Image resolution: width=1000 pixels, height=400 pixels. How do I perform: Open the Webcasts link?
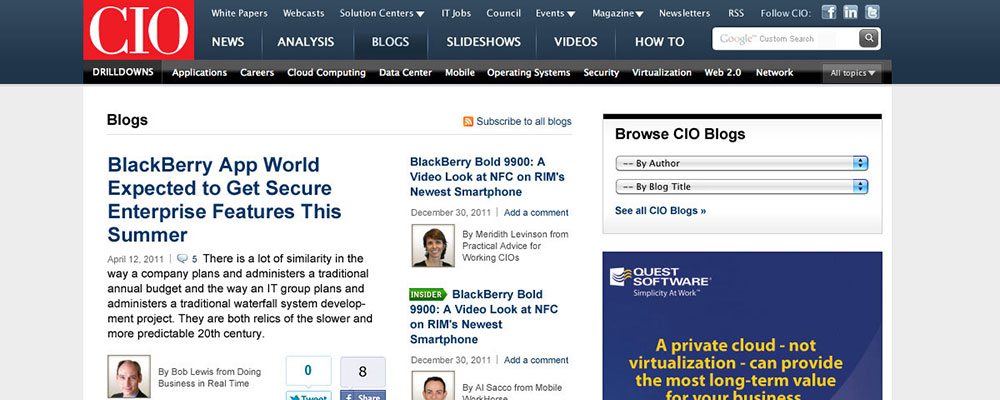tap(304, 13)
